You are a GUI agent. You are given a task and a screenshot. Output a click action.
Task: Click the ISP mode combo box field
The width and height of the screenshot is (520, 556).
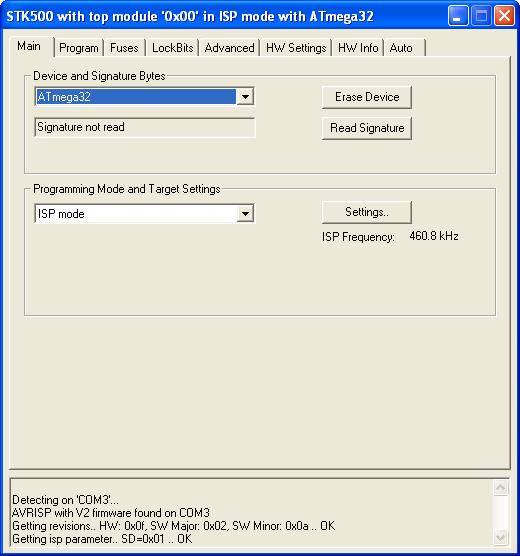tap(144, 213)
